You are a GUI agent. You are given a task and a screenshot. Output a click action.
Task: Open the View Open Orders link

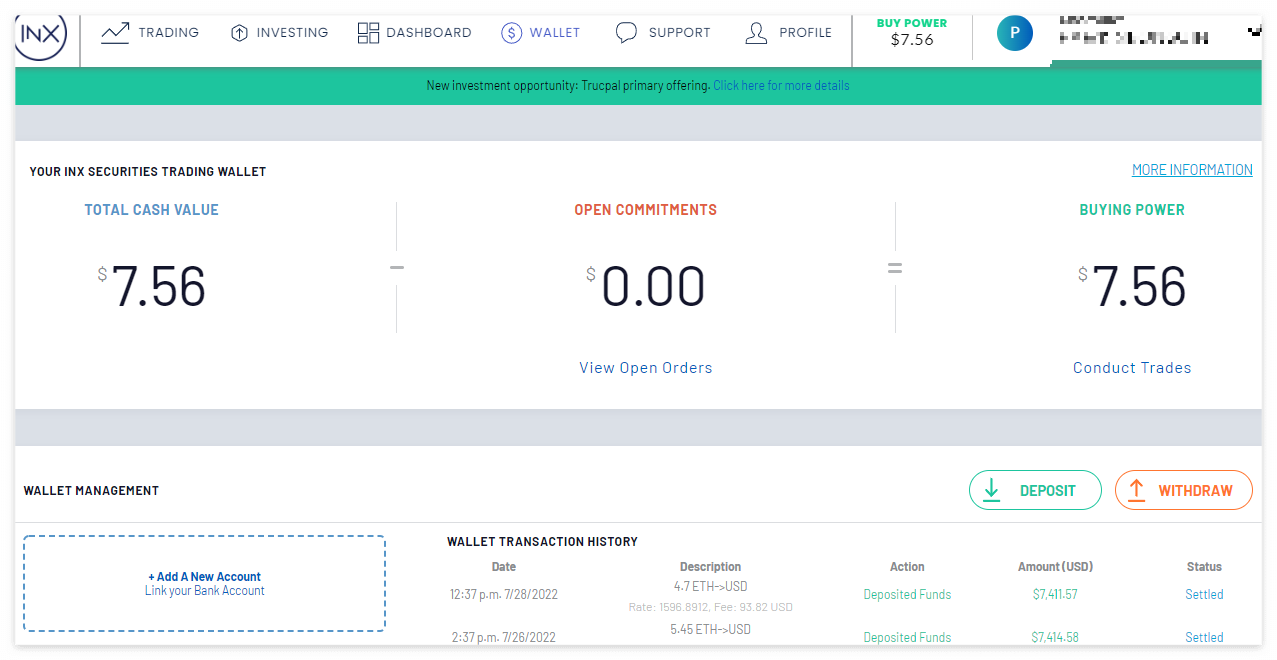(x=646, y=368)
